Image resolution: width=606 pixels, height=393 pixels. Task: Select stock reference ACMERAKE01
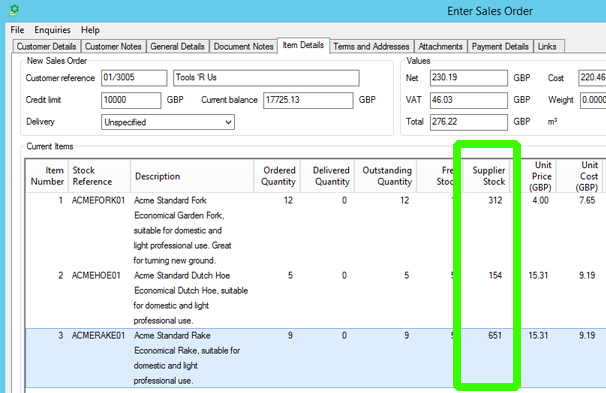99,335
